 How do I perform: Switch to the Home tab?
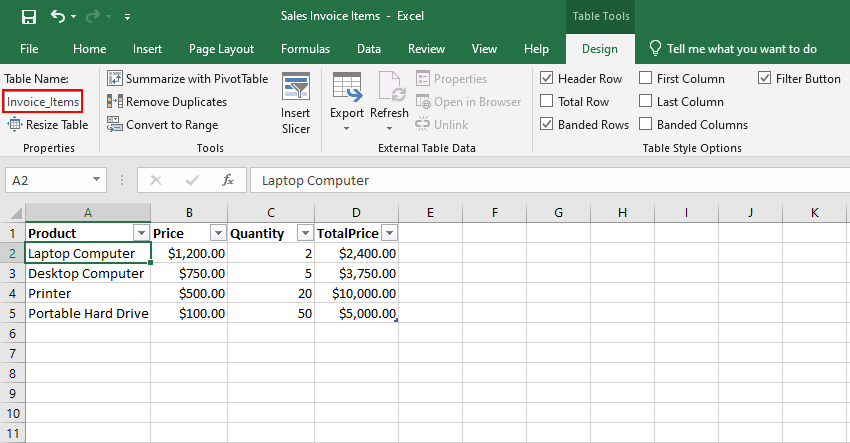pyautogui.click(x=89, y=49)
